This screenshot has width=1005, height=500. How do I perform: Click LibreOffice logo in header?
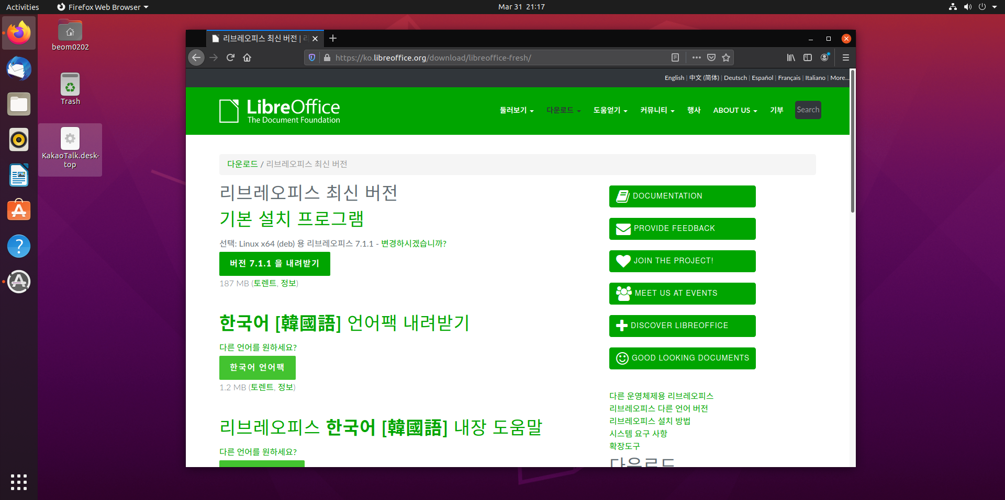coord(279,111)
